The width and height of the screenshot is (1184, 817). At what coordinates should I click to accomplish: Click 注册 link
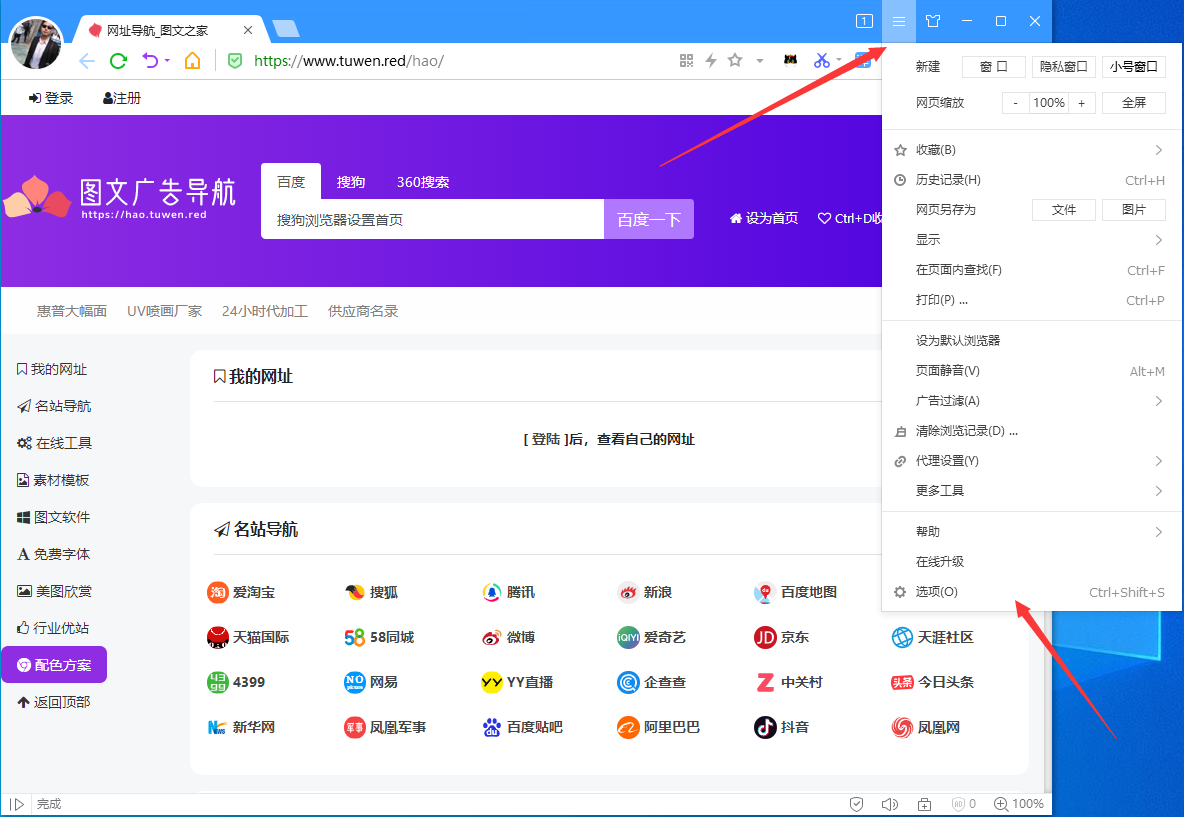tap(122, 98)
